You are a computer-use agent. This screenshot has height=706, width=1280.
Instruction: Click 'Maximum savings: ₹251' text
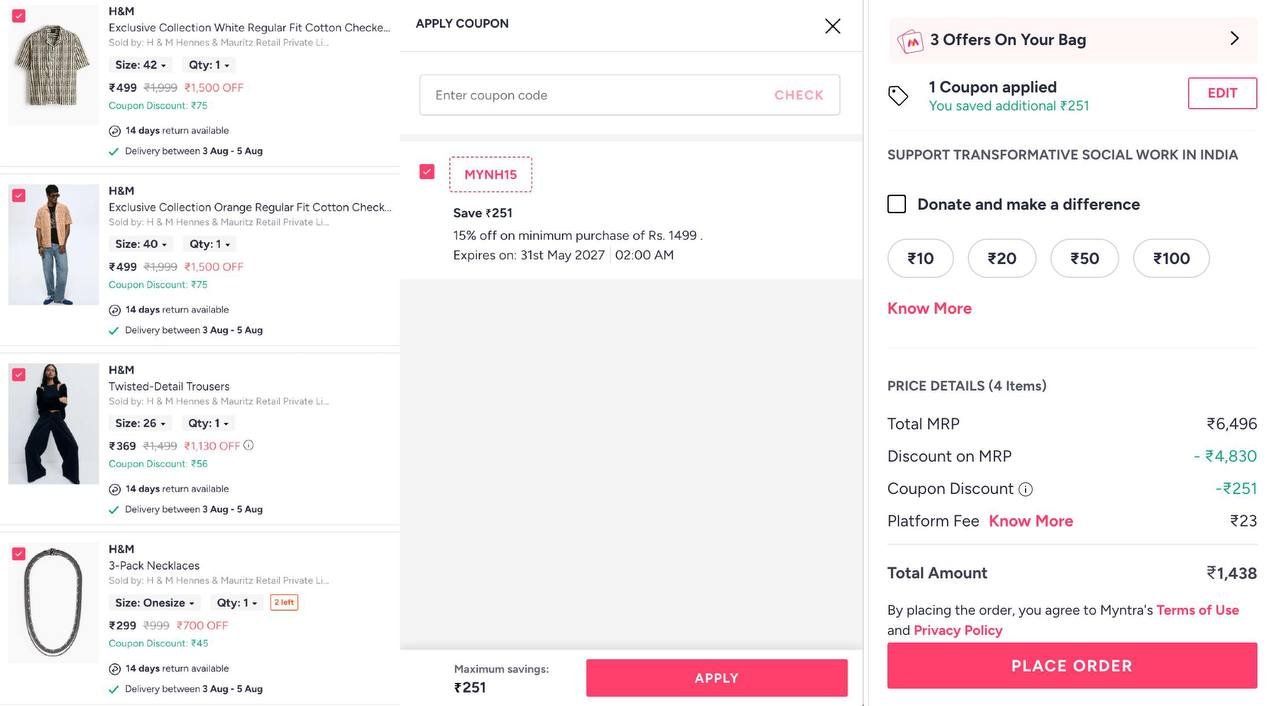[x=501, y=678]
